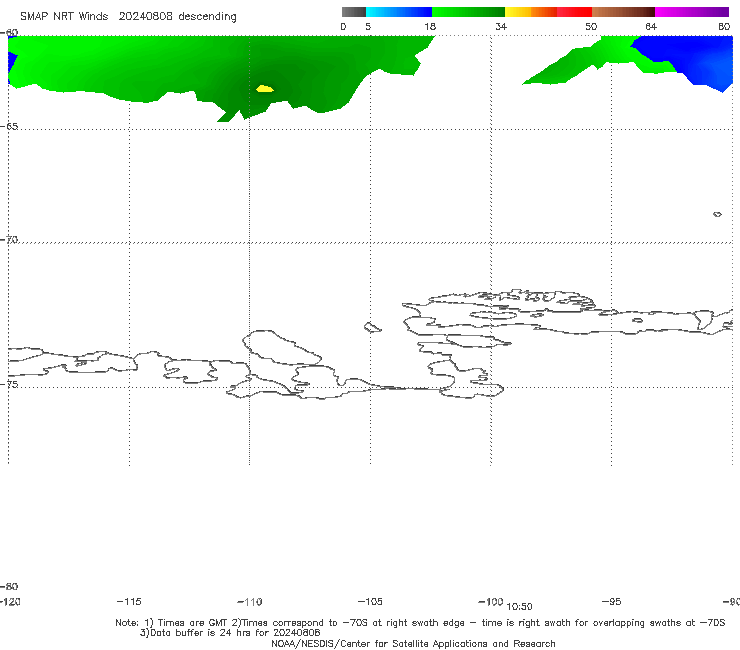The width and height of the screenshot is (740, 650).
Task: Click the longitude label -95
Action: [x=612, y=602]
